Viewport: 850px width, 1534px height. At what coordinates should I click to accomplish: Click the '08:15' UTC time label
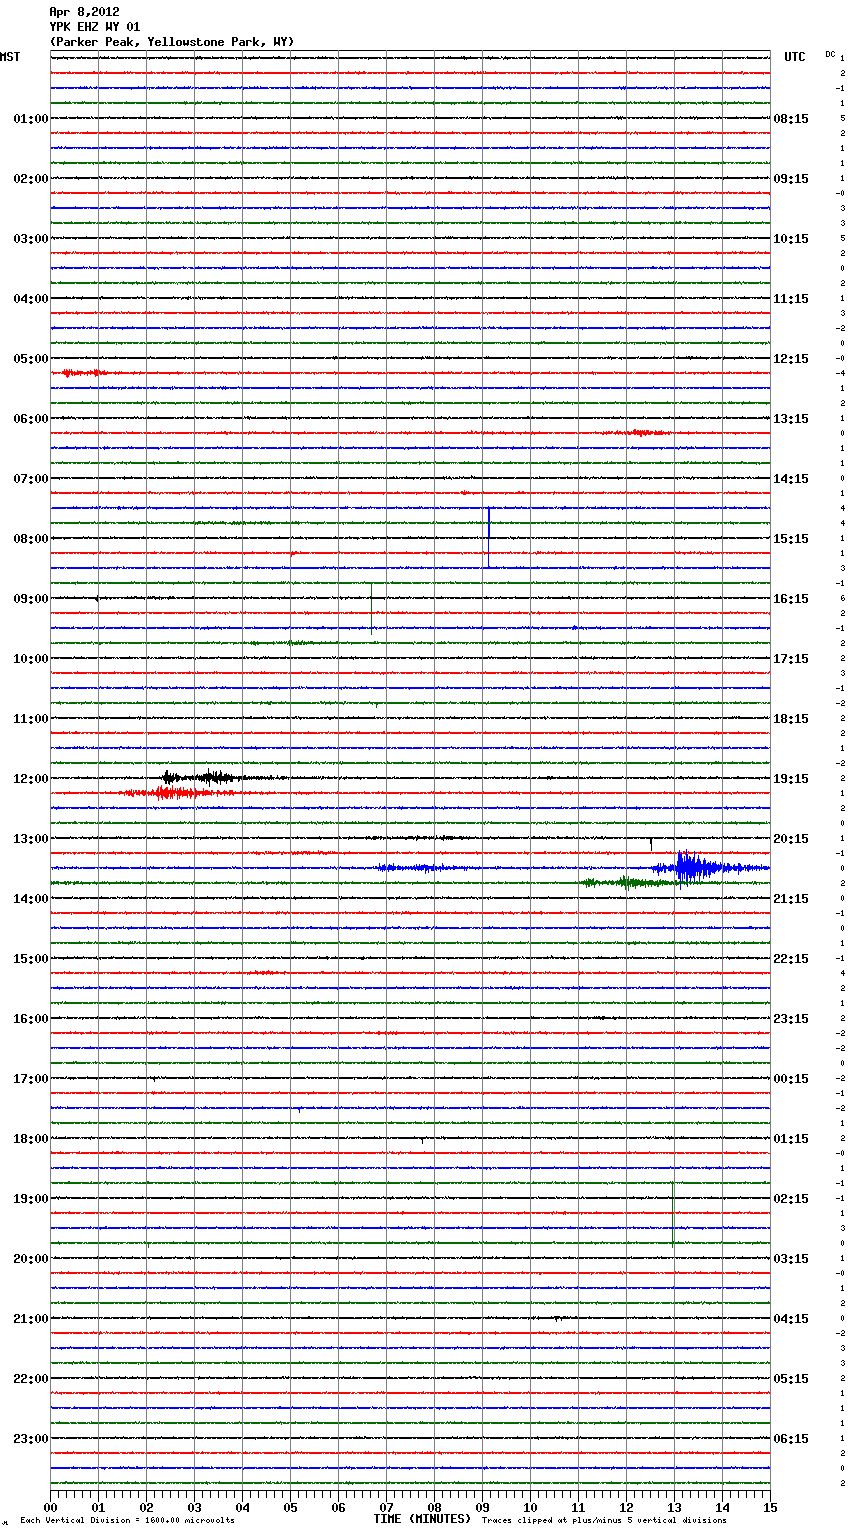[791, 119]
